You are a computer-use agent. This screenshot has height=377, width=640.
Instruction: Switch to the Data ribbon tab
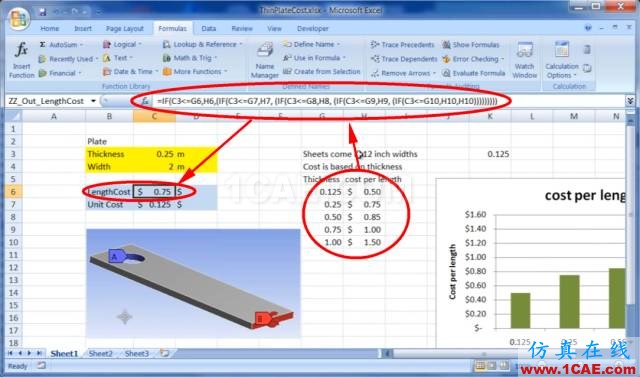coord(209,28)
